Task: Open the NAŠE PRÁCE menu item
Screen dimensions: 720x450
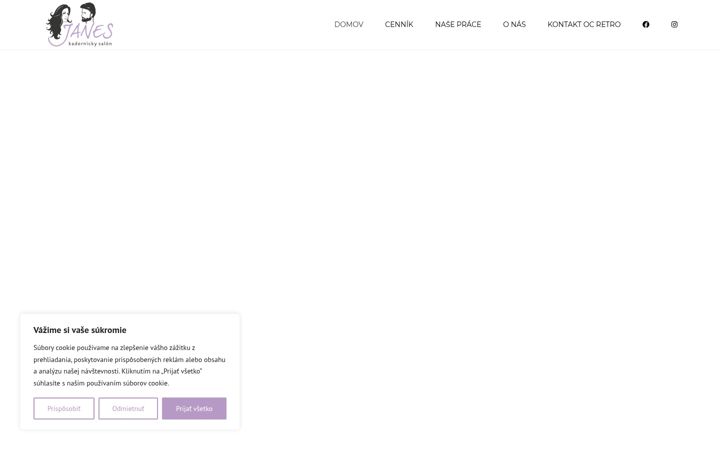Action: pos(458,24)
